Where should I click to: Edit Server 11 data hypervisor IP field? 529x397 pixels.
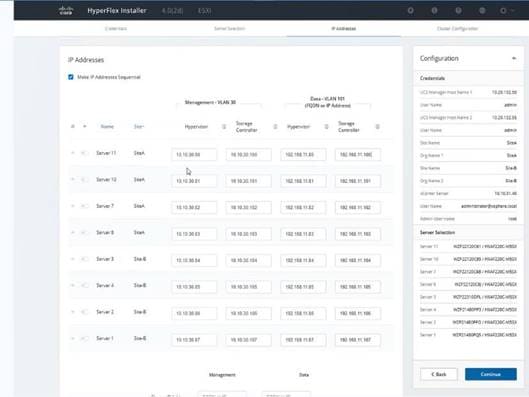point(303,154)
